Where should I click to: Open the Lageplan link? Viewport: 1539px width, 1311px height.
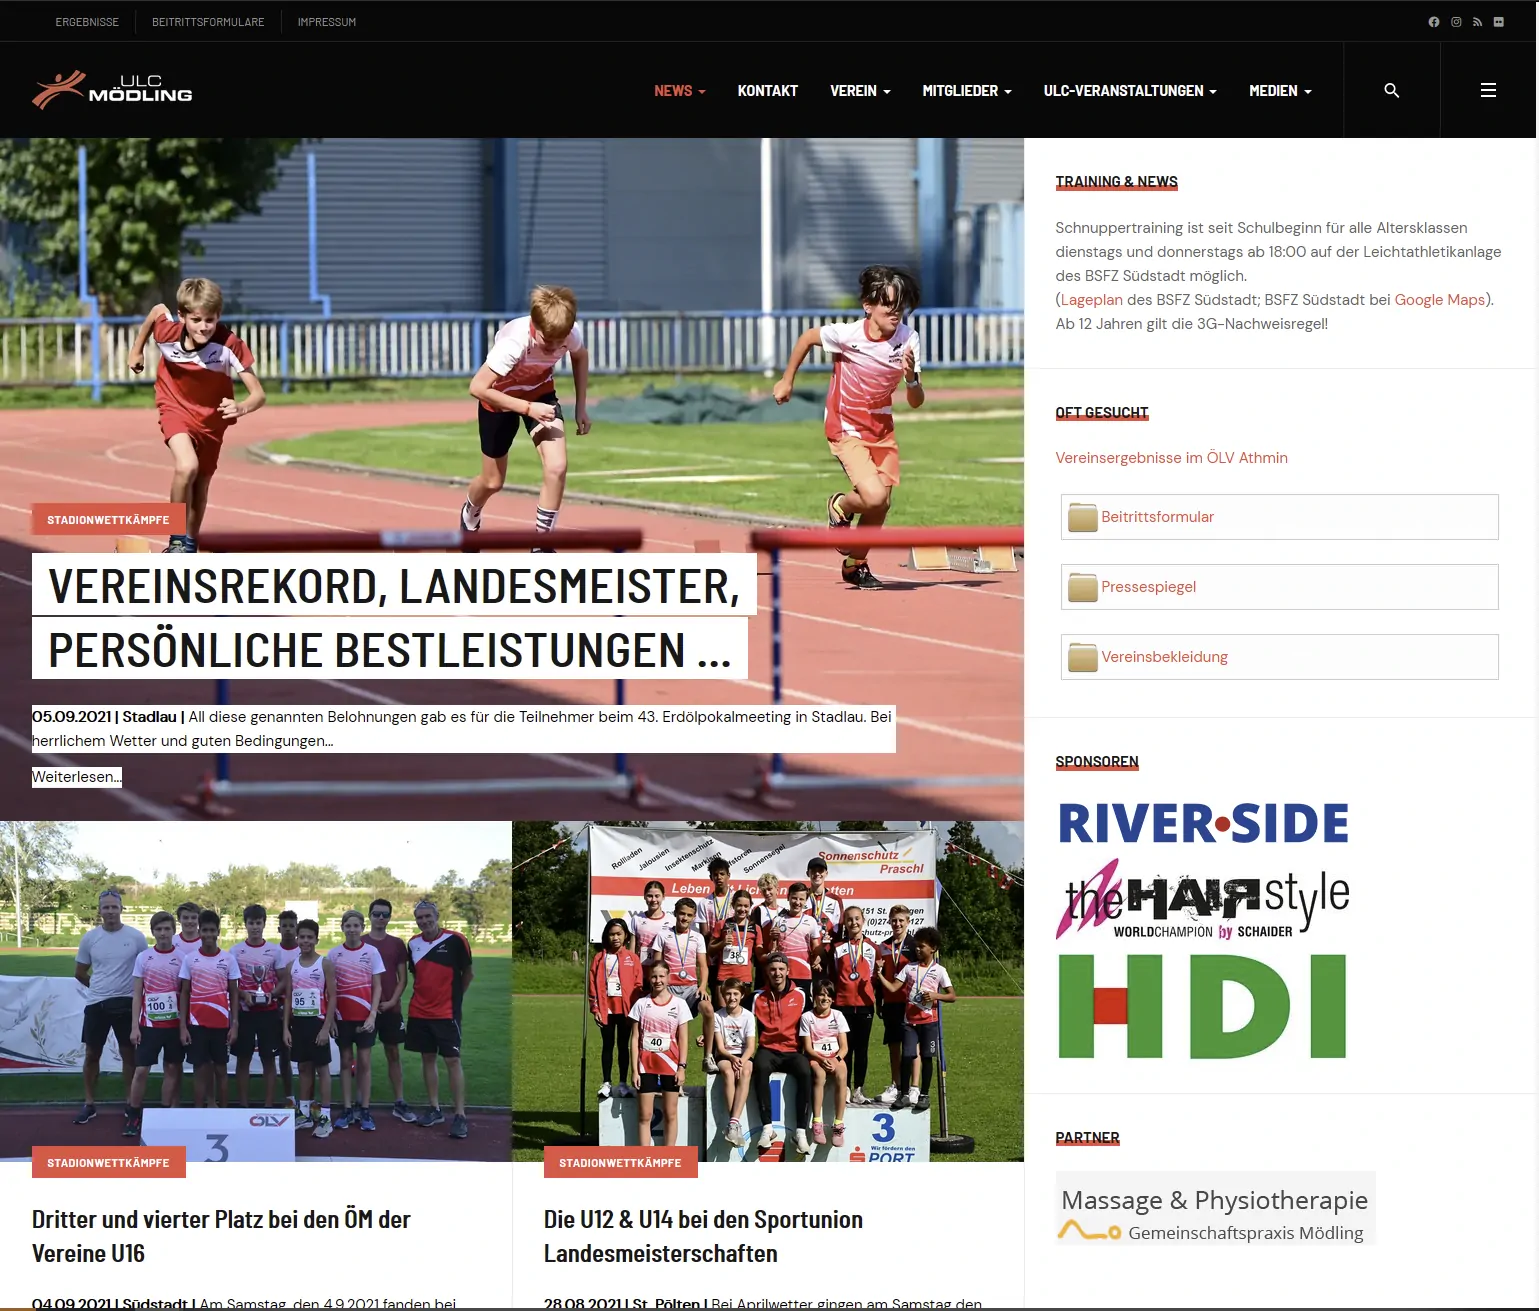click(x=1091, y=300)
